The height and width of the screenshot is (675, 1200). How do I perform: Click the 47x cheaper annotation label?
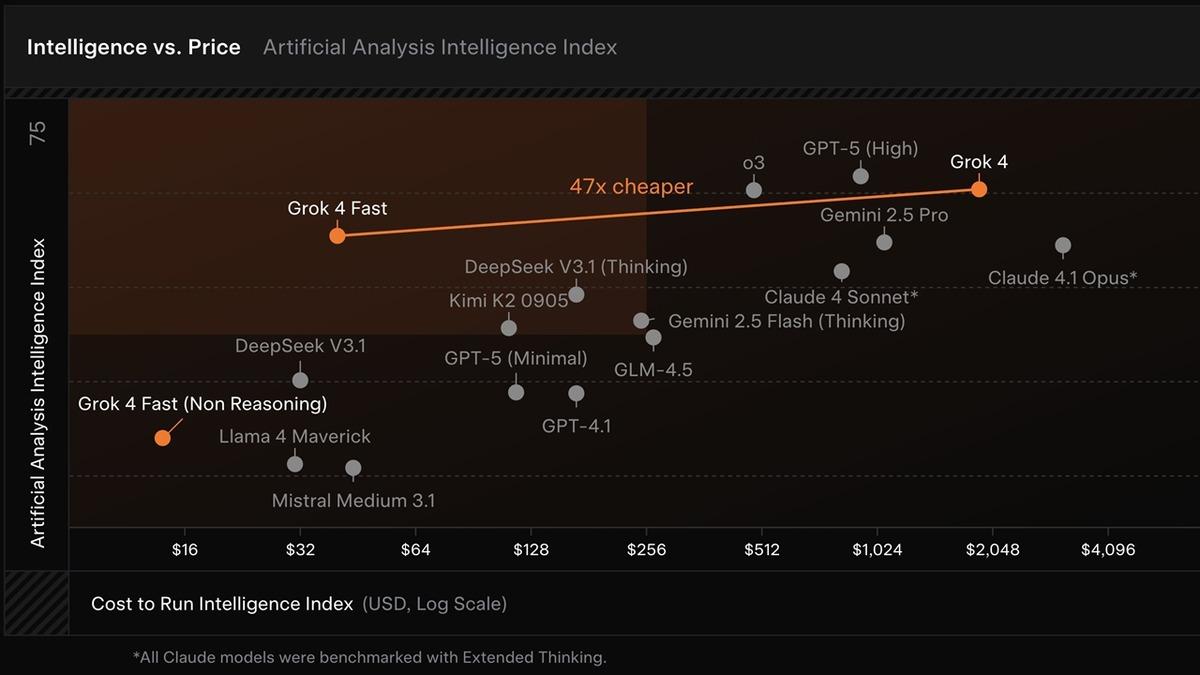pos(631,187)
